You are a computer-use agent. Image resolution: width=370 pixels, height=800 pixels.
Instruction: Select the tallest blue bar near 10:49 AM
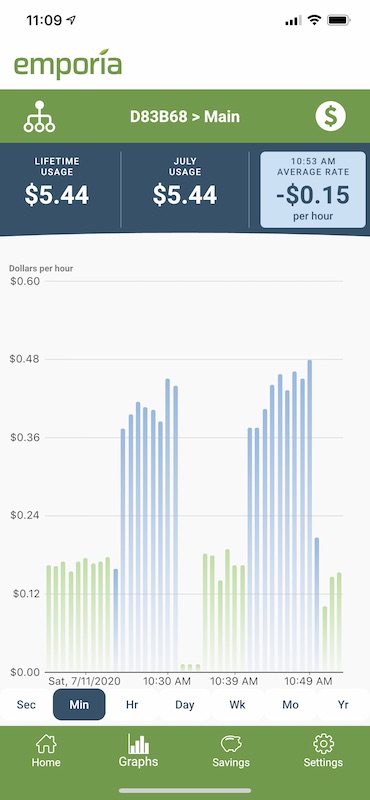click(x=309, y=516)
